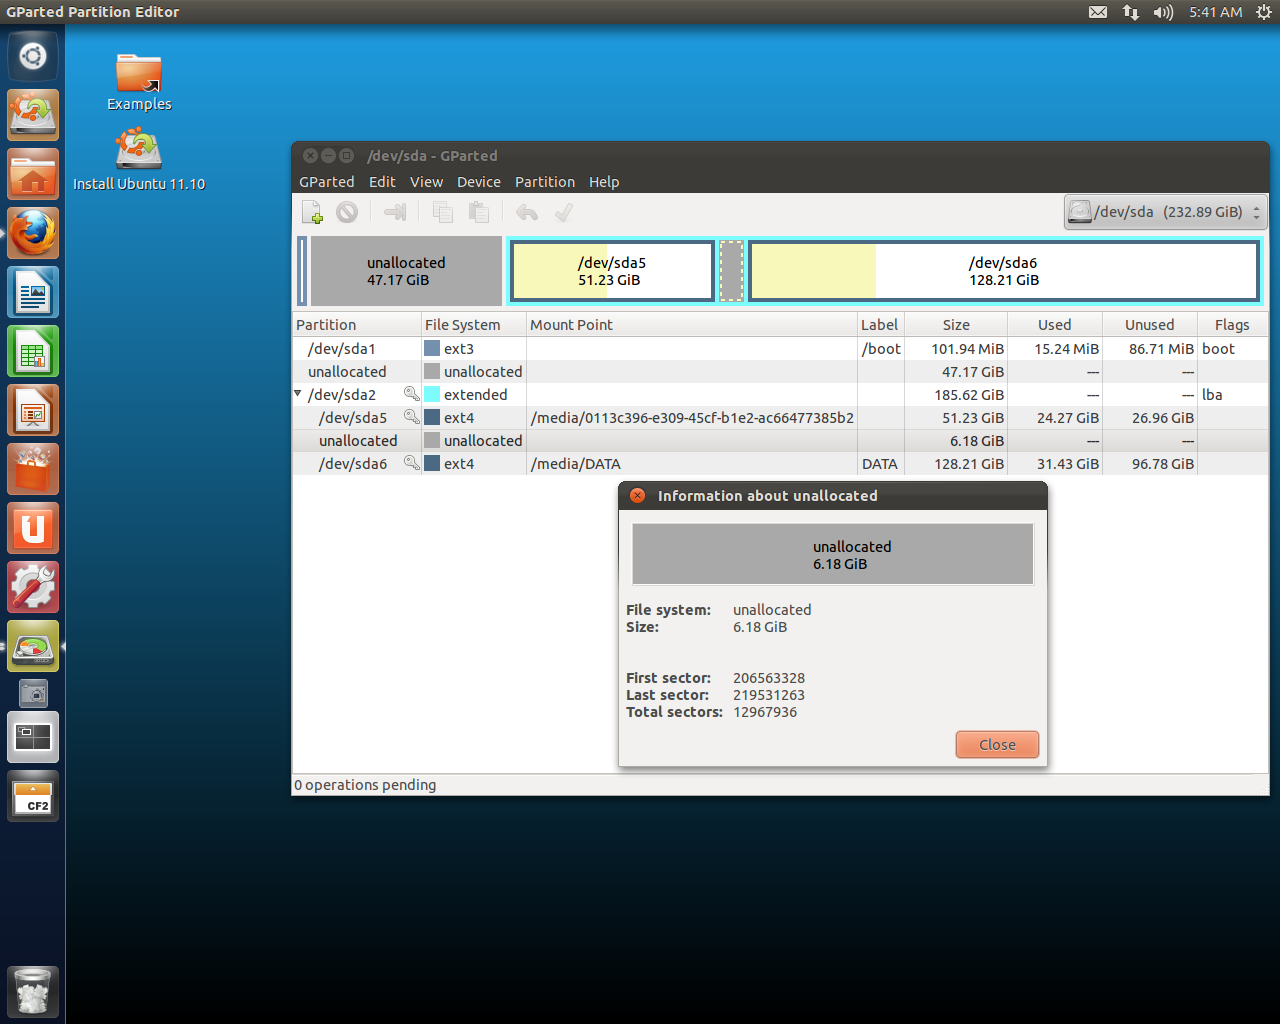Click the Used column header

[1055, 325]
